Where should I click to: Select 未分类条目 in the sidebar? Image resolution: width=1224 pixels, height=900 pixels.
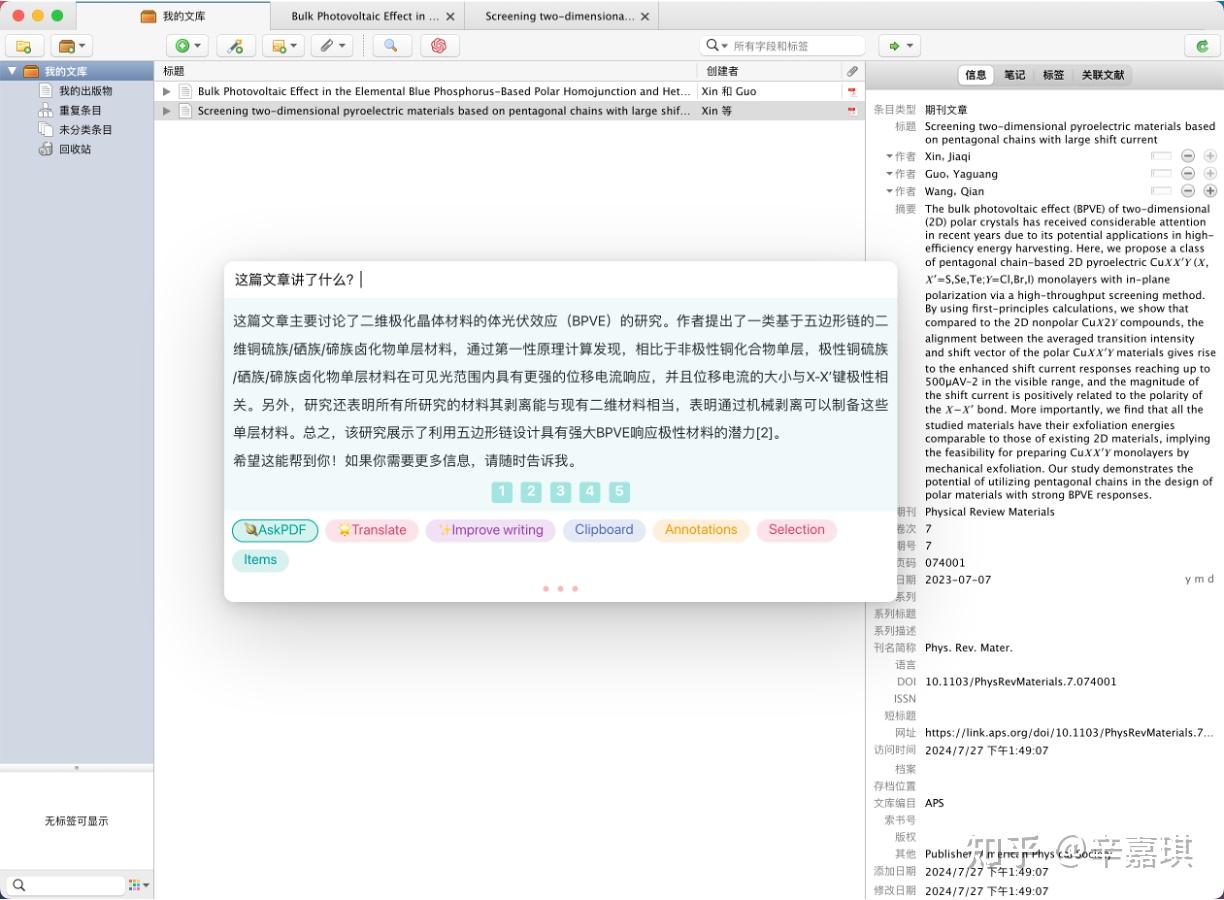(85, 129)
